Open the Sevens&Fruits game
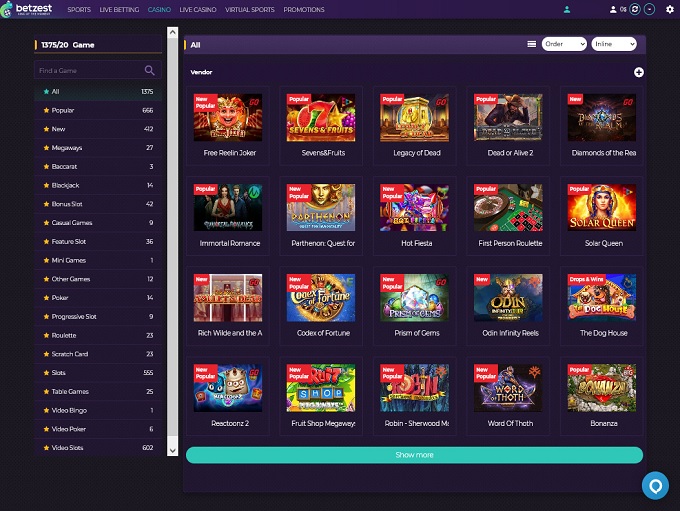Viewport: 680px width, 511px height. 321,125
